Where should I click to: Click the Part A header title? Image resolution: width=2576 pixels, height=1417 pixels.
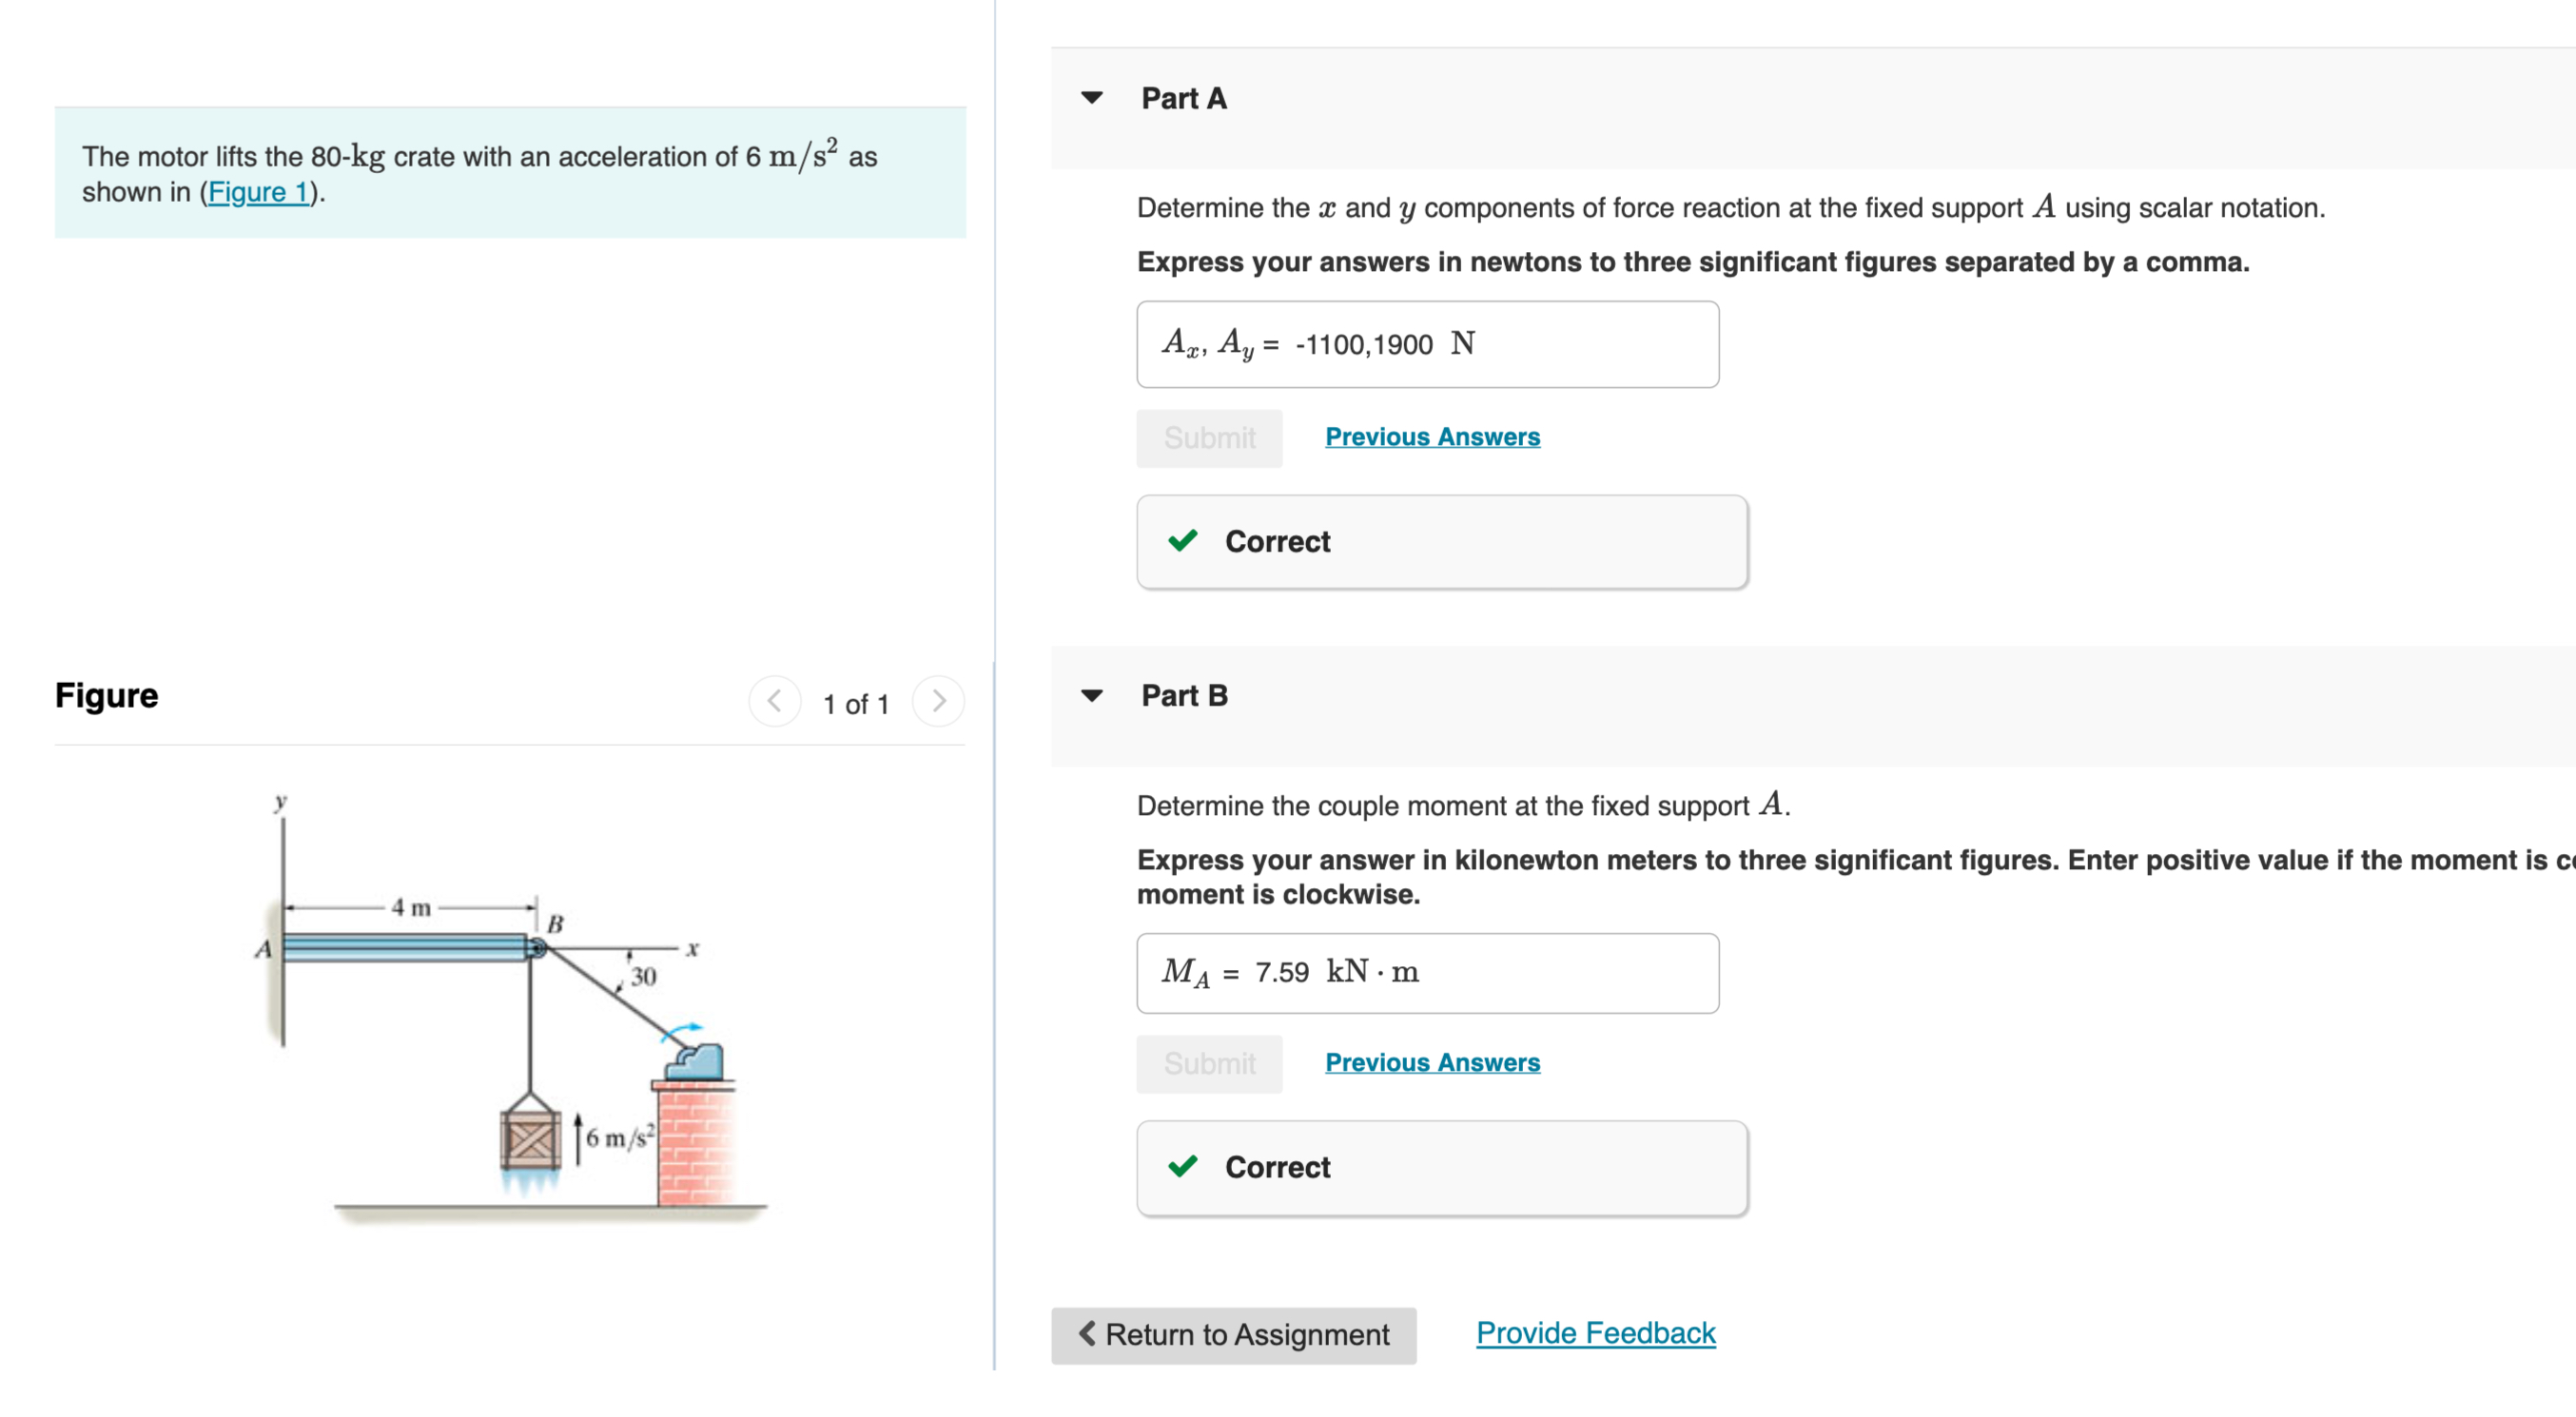click(1184, 98)
